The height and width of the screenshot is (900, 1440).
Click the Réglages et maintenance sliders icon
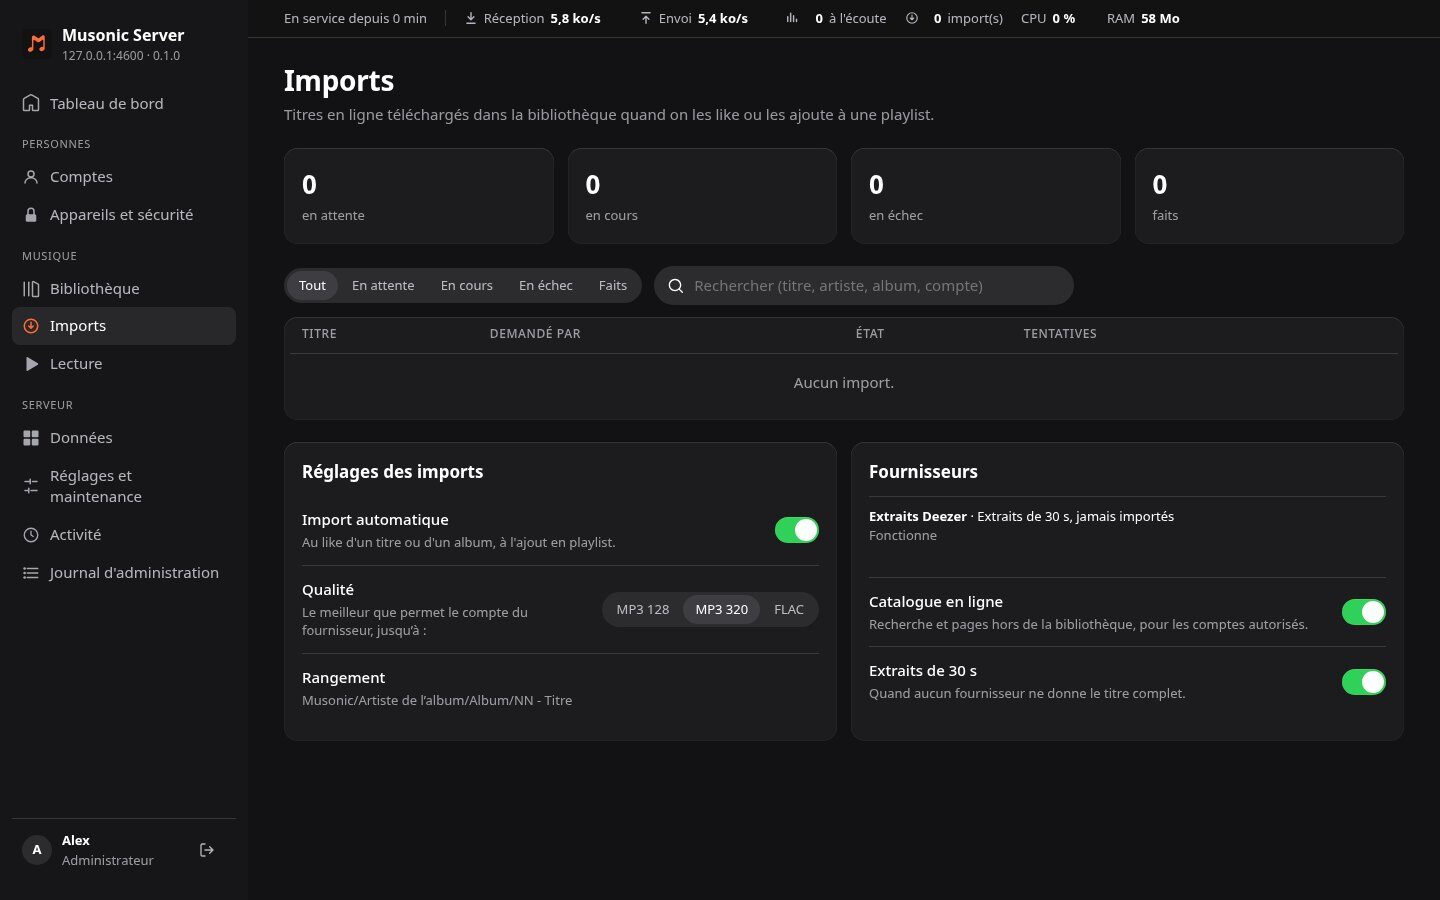(31, 486)
